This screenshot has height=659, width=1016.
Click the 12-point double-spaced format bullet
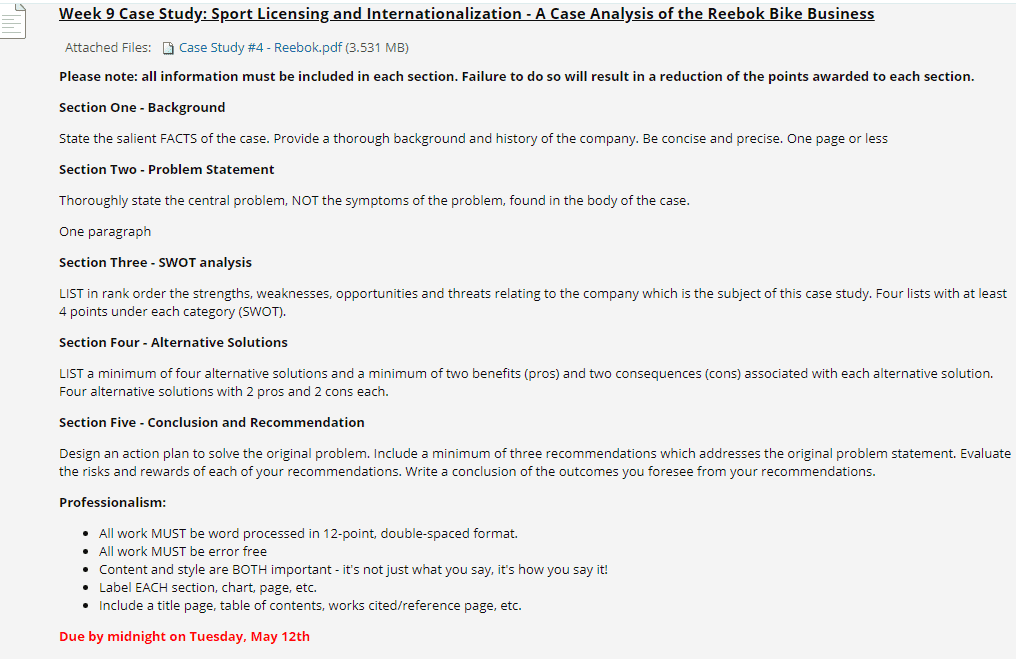[x=308, y=533]
